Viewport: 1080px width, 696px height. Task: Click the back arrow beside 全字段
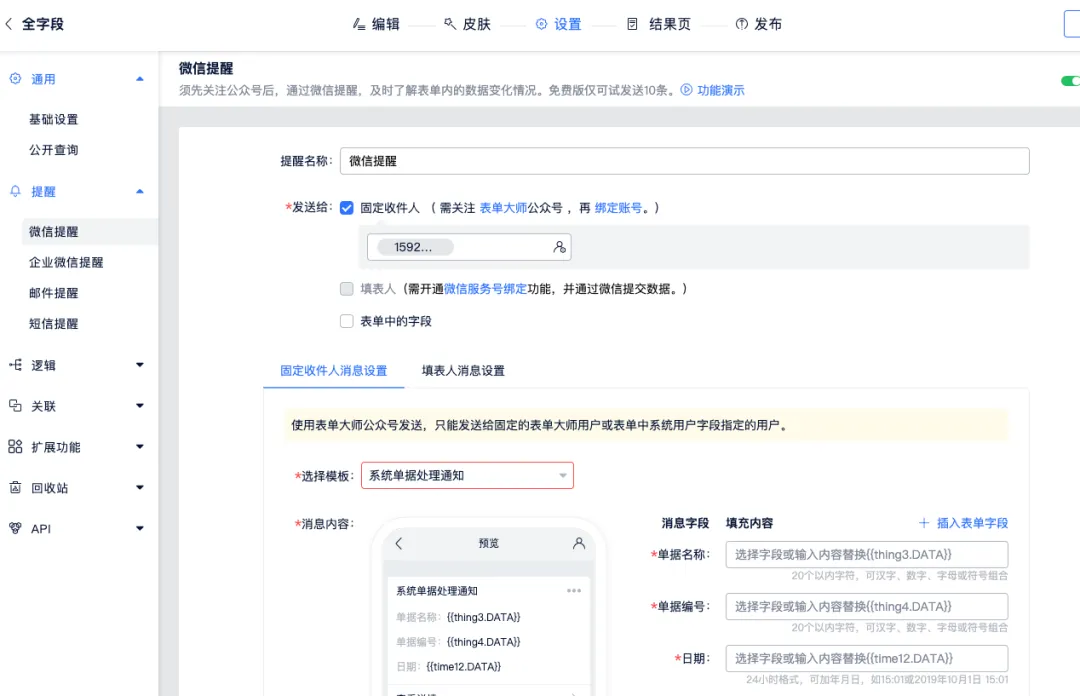pyautogui.click(x=10, y=24)
